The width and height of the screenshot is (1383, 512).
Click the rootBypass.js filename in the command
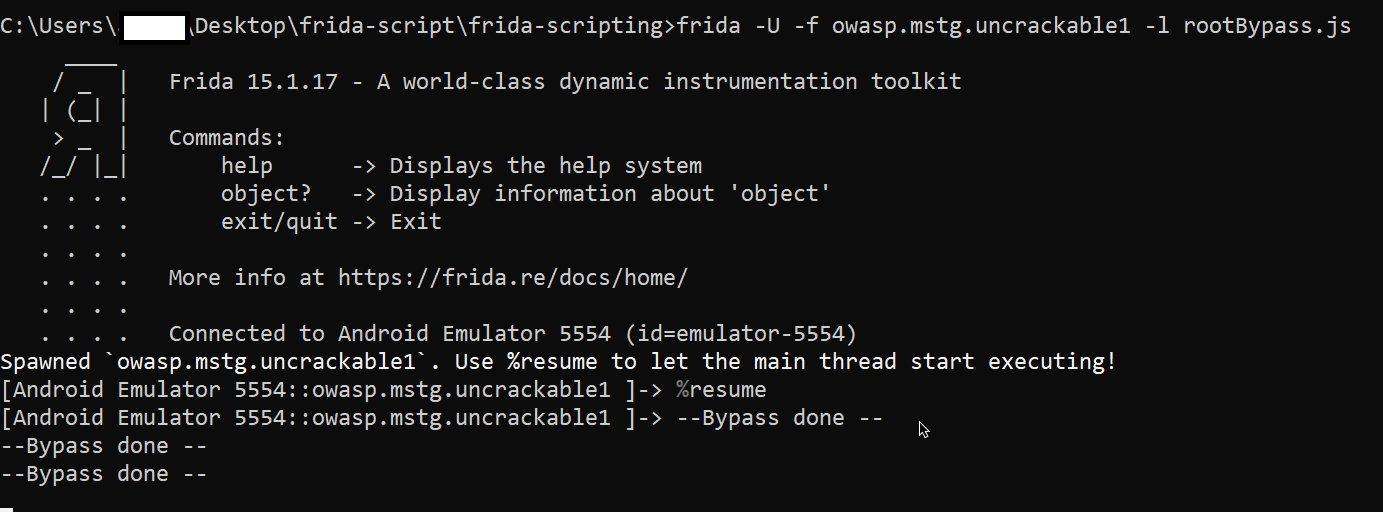click(x=1266, y=26)
